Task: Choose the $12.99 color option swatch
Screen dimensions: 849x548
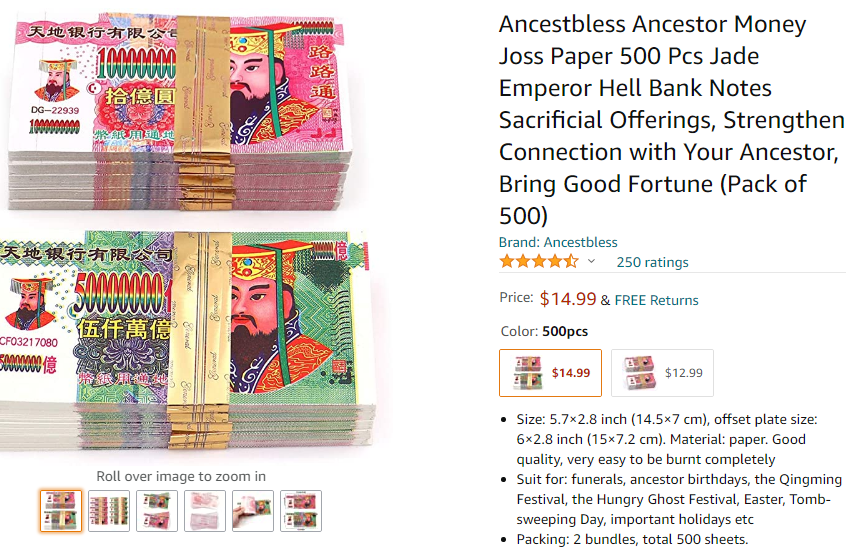Action: [x=662, y=373]
